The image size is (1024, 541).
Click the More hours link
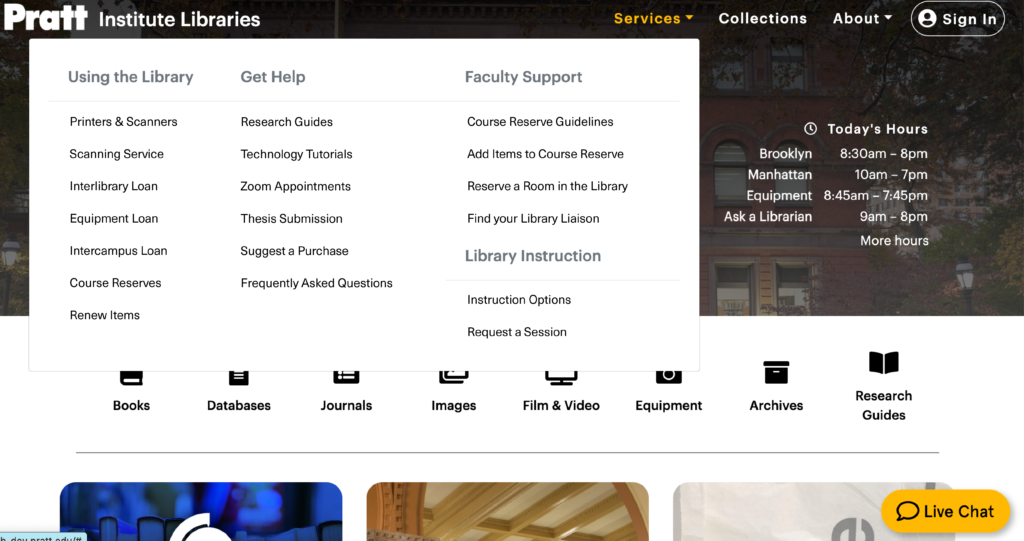(x=894, y=240)
